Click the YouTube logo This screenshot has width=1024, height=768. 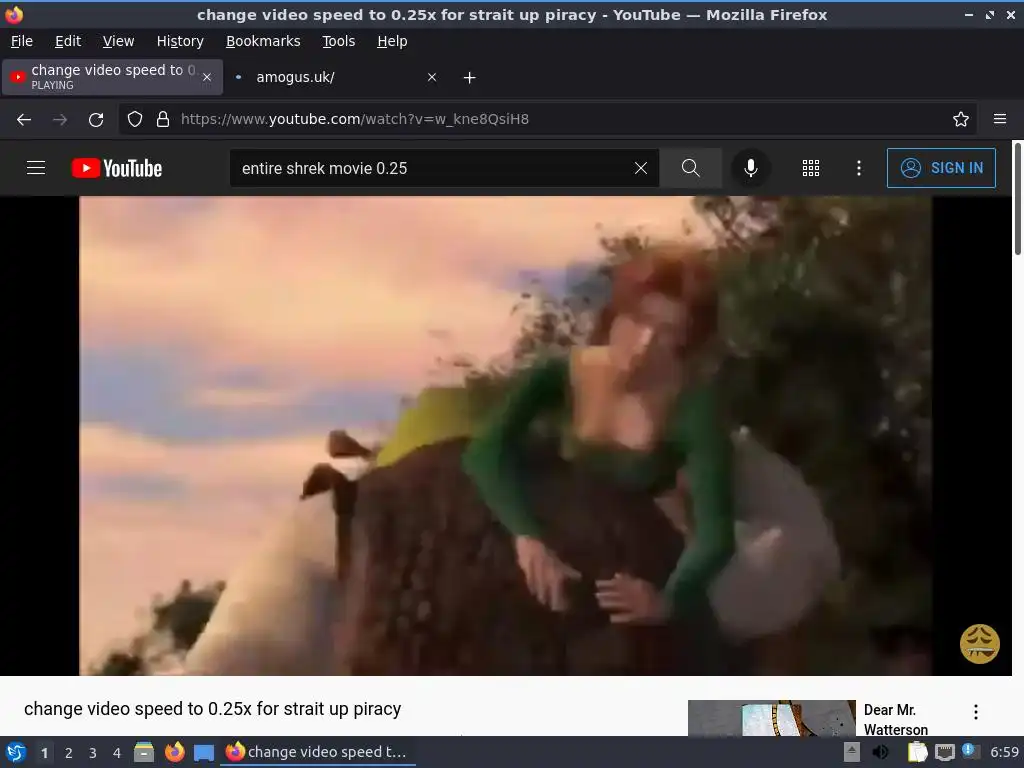click(117, 168)
